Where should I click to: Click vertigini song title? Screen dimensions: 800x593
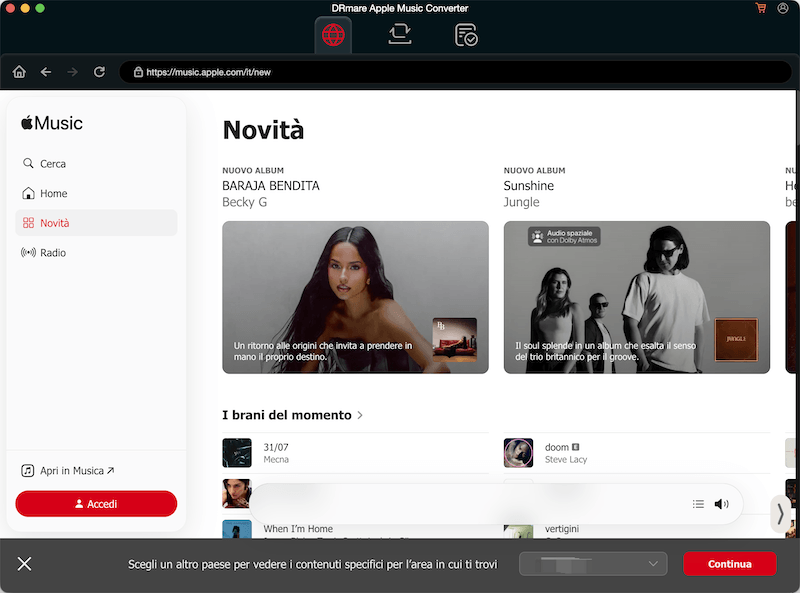click(562, 529)
